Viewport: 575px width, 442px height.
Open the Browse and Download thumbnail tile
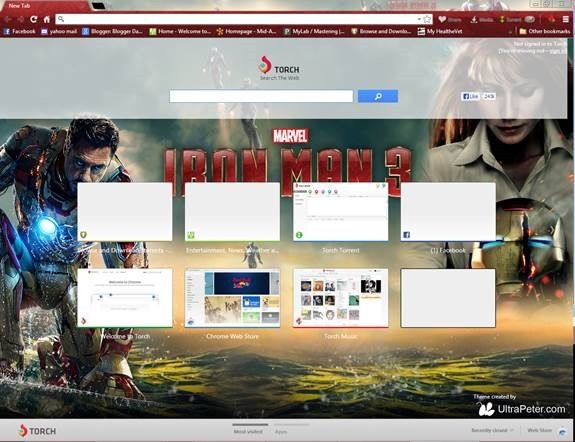coord(125,212)
